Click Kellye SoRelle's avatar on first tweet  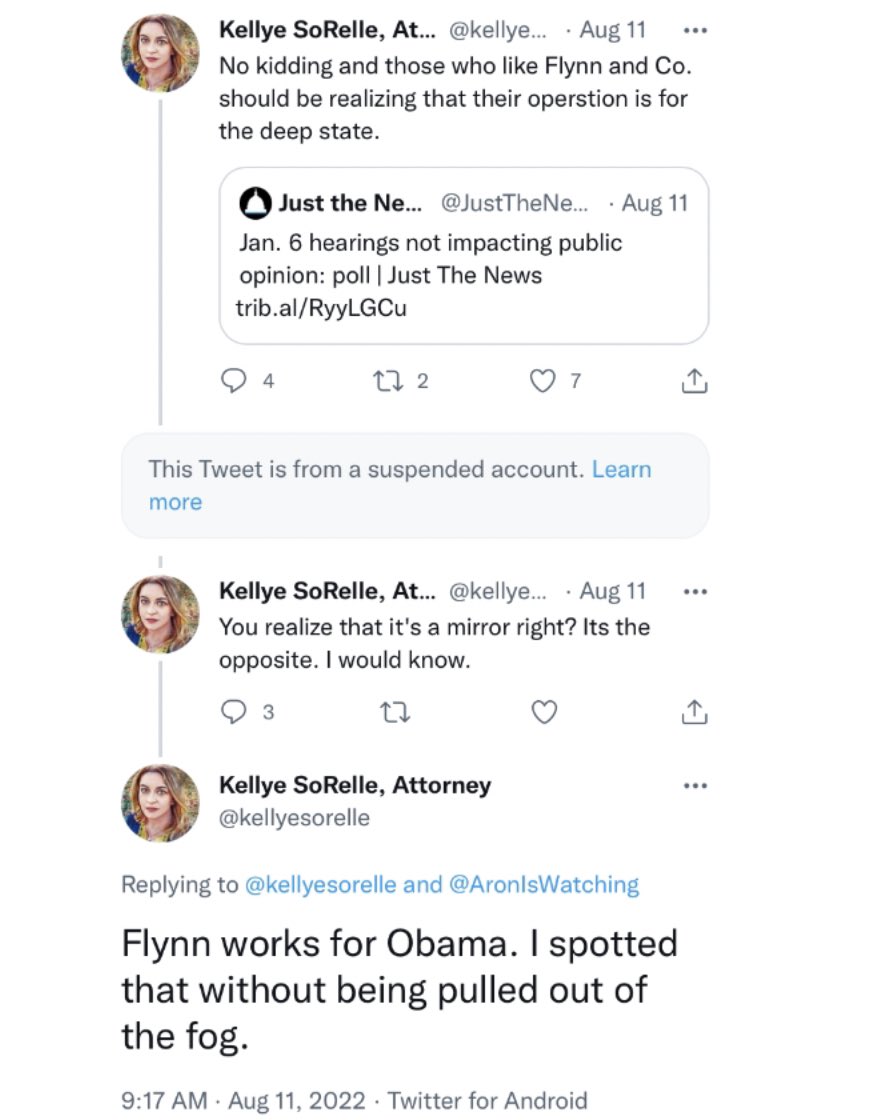click(160, 52)
